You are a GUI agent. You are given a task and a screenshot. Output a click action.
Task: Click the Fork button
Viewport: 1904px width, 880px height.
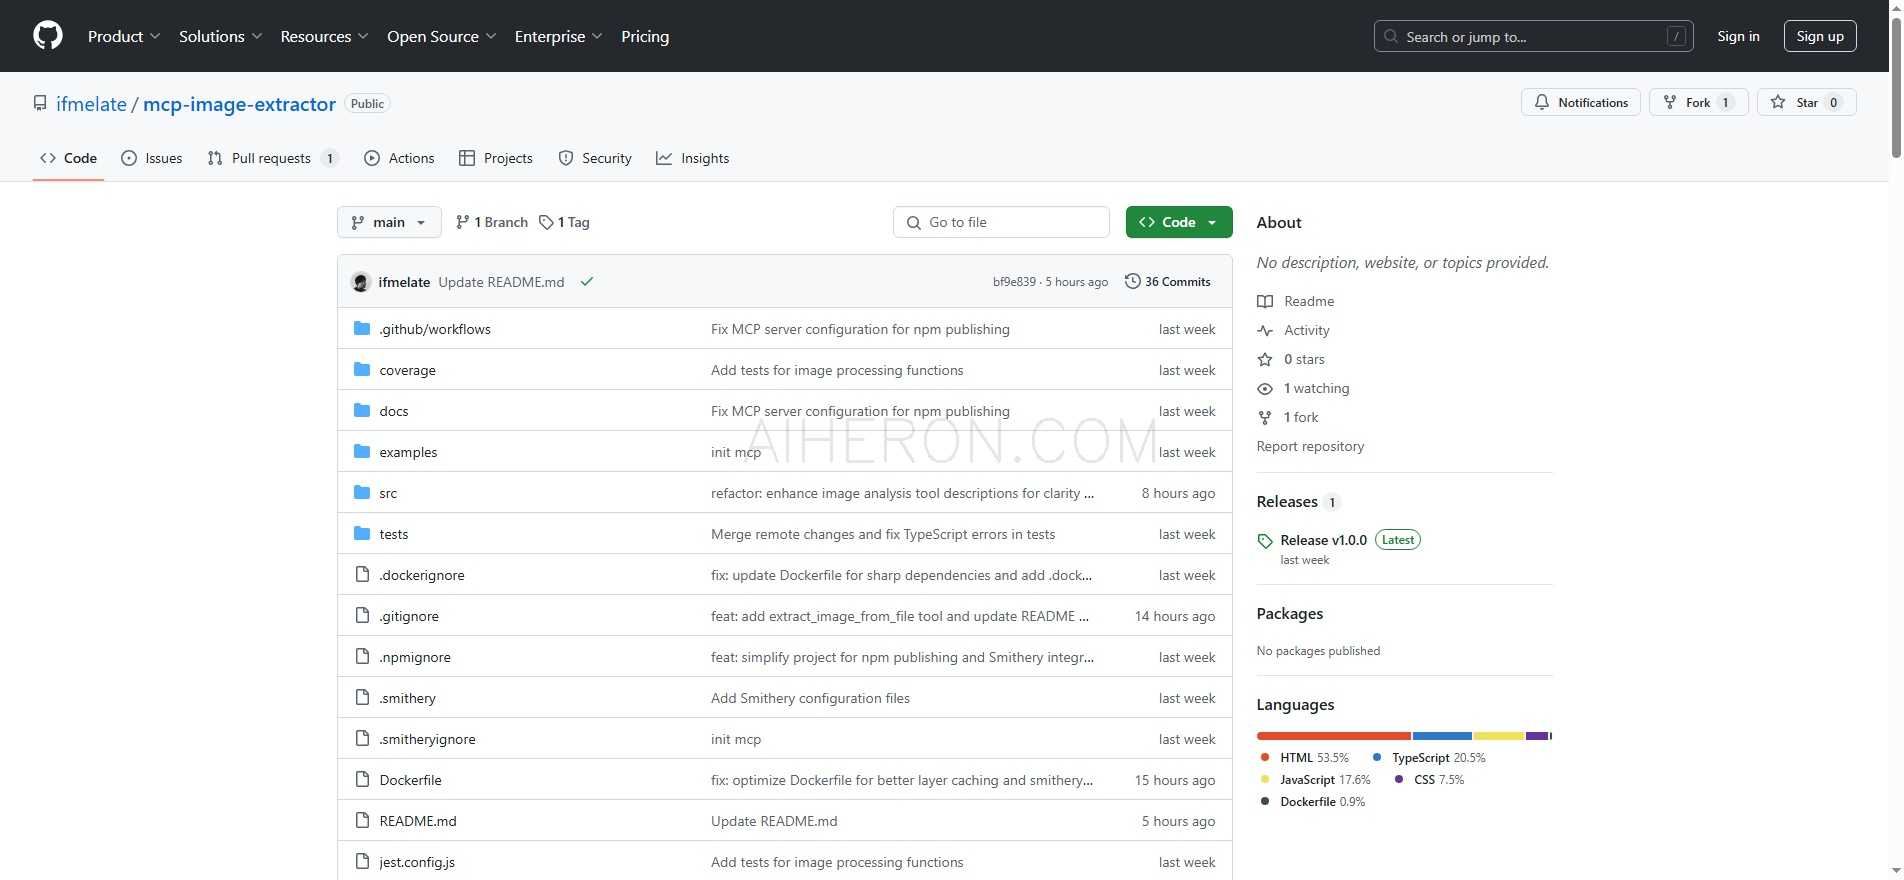pyautogui.click(x=1698, y=102)
